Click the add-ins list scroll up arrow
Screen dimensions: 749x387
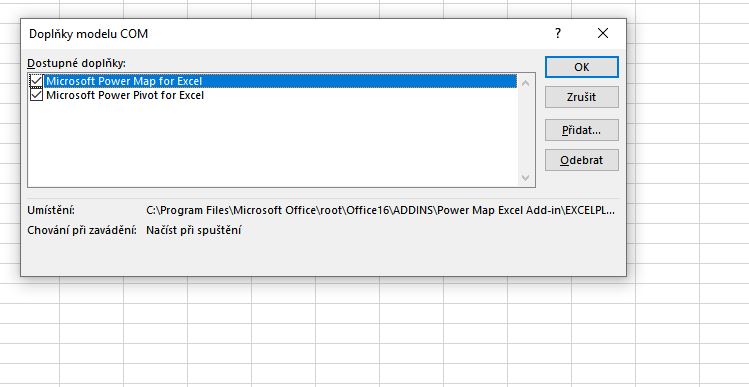click(x=525, y=83)
